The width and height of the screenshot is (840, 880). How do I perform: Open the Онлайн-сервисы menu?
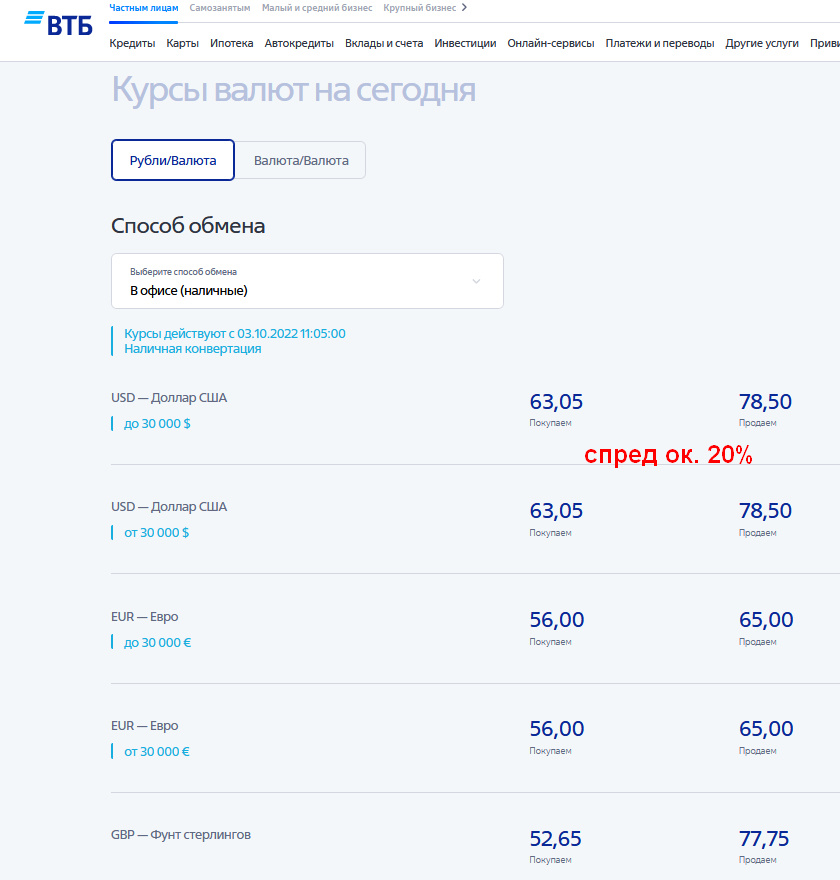tap(551, 43)
